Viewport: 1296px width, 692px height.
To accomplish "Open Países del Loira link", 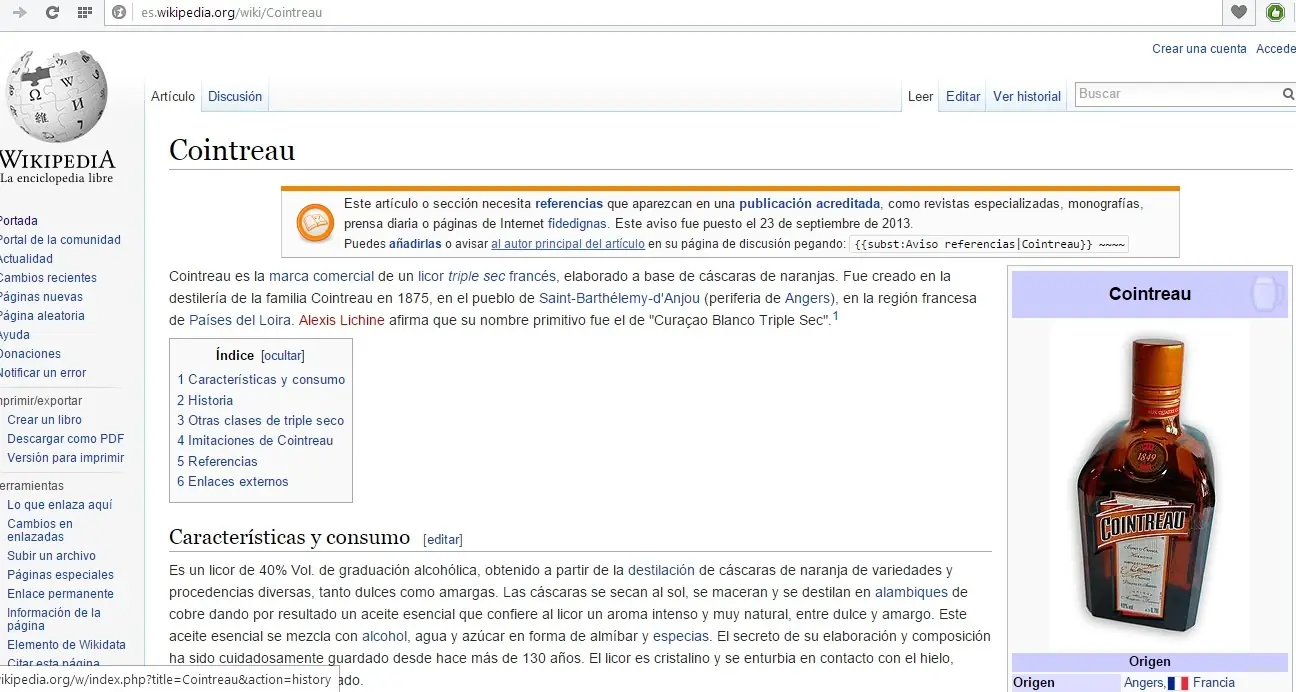I will tap(240, 320).
